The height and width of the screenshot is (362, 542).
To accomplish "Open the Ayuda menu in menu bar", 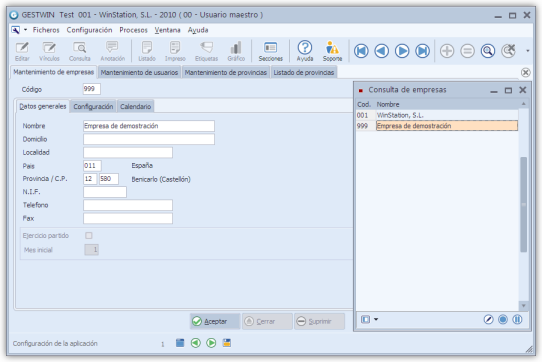I will (198, 30).
